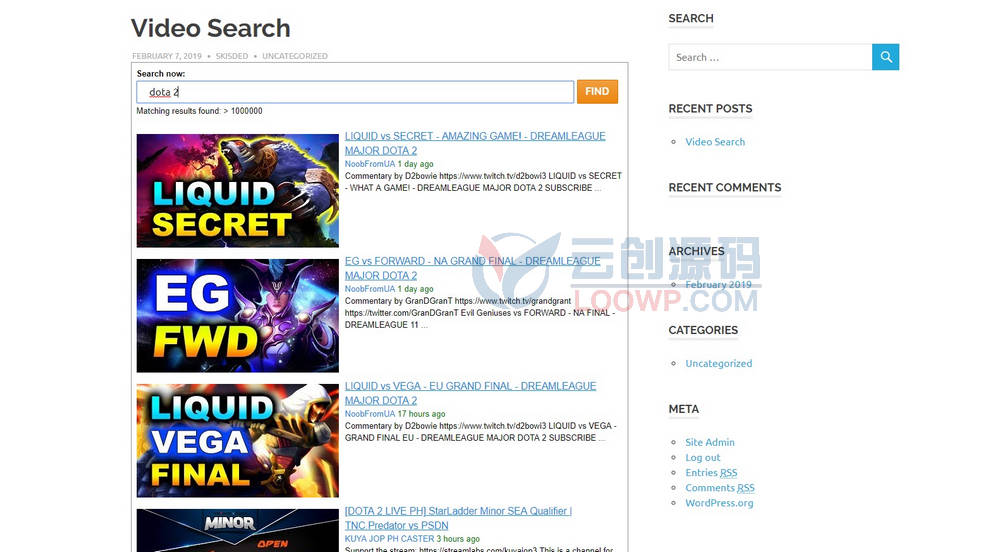1000x552 pixels.
Task: Click the EG FWD video thumbnail
Action: click(237, 316)
